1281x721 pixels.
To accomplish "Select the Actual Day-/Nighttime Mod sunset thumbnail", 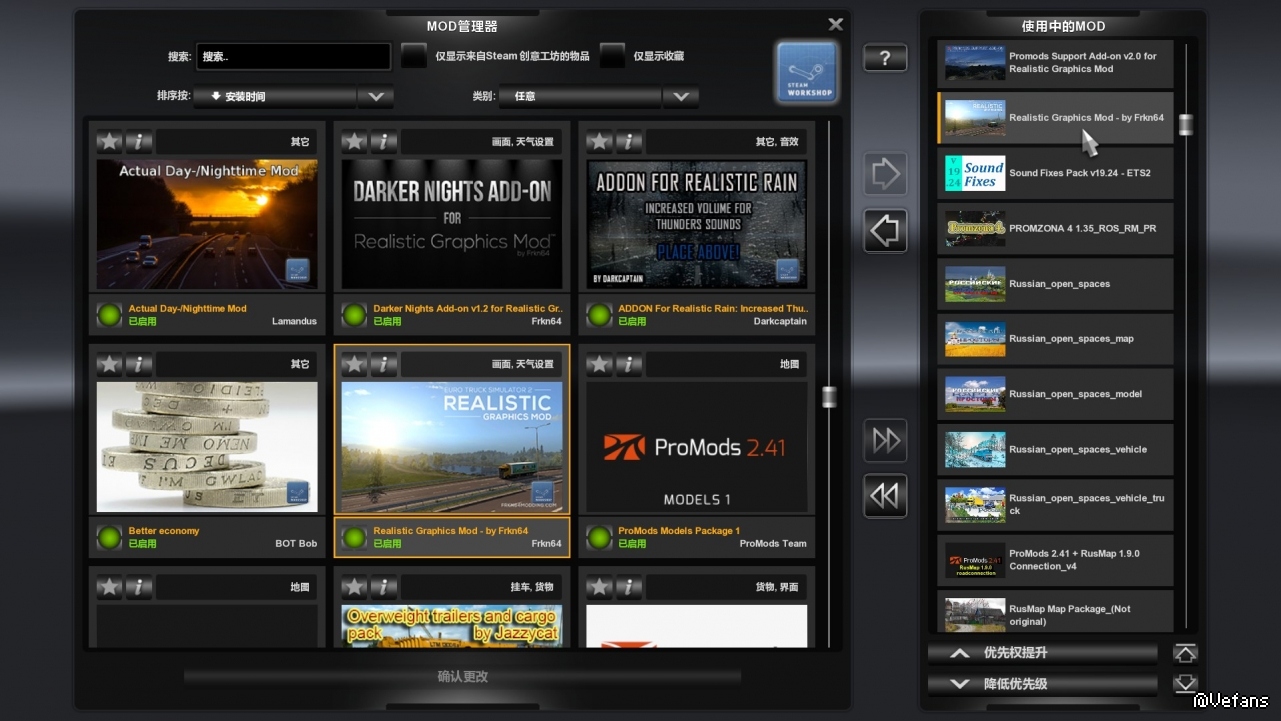I will click(x=207, y=225).
